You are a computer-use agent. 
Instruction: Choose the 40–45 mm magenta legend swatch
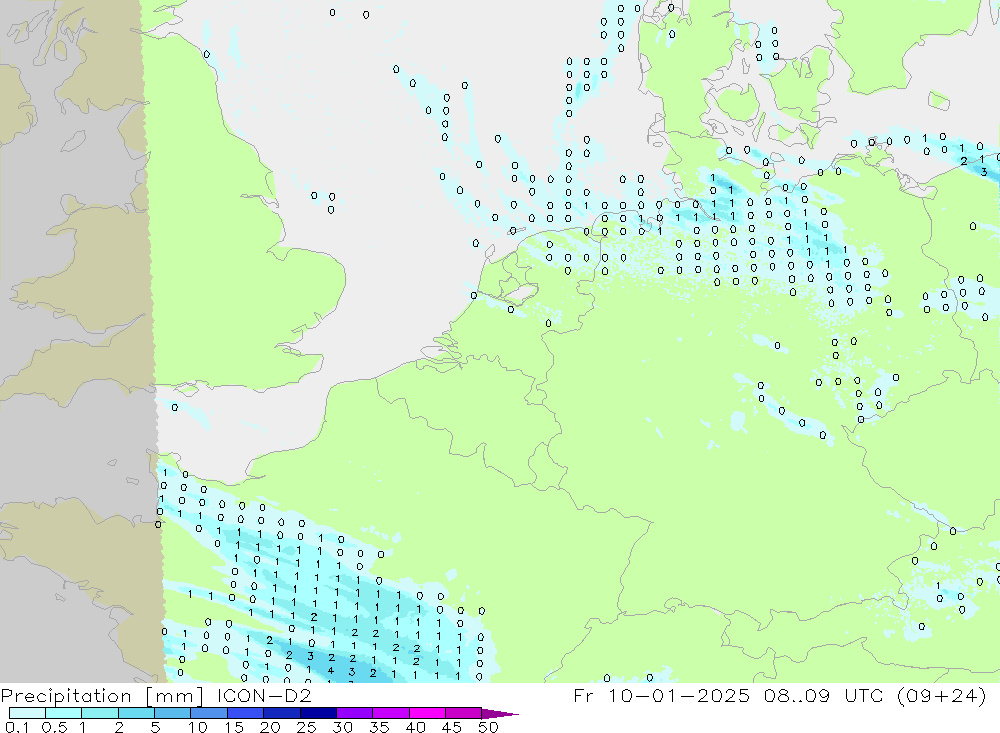click(x=427, y=713)
